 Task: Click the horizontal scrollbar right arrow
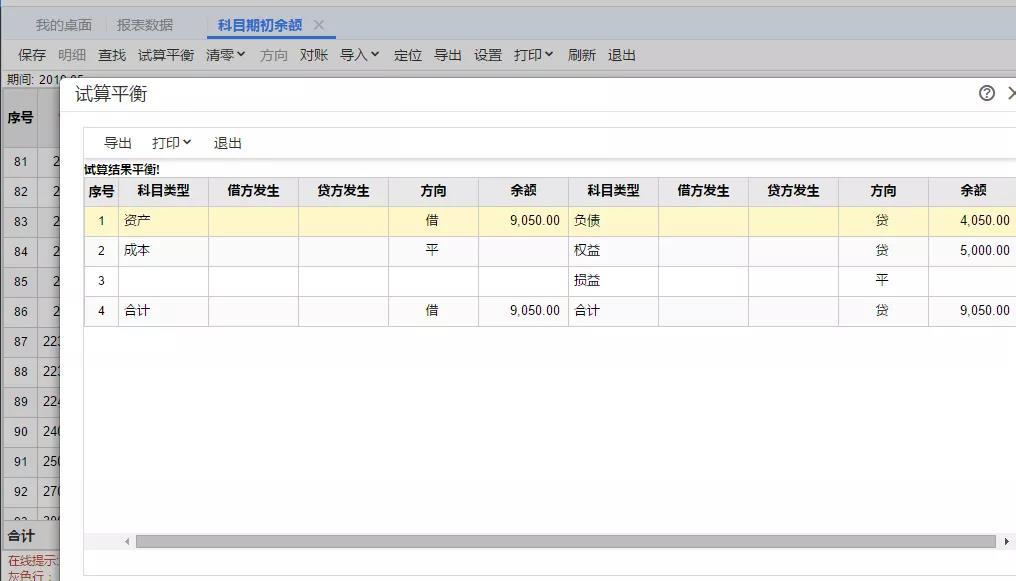[1005, 541]
